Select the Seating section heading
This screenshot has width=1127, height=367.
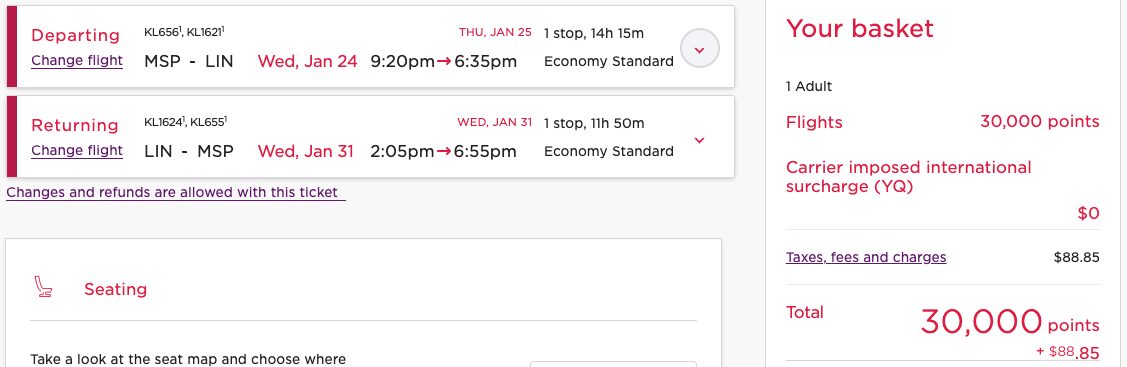(116, 289)
